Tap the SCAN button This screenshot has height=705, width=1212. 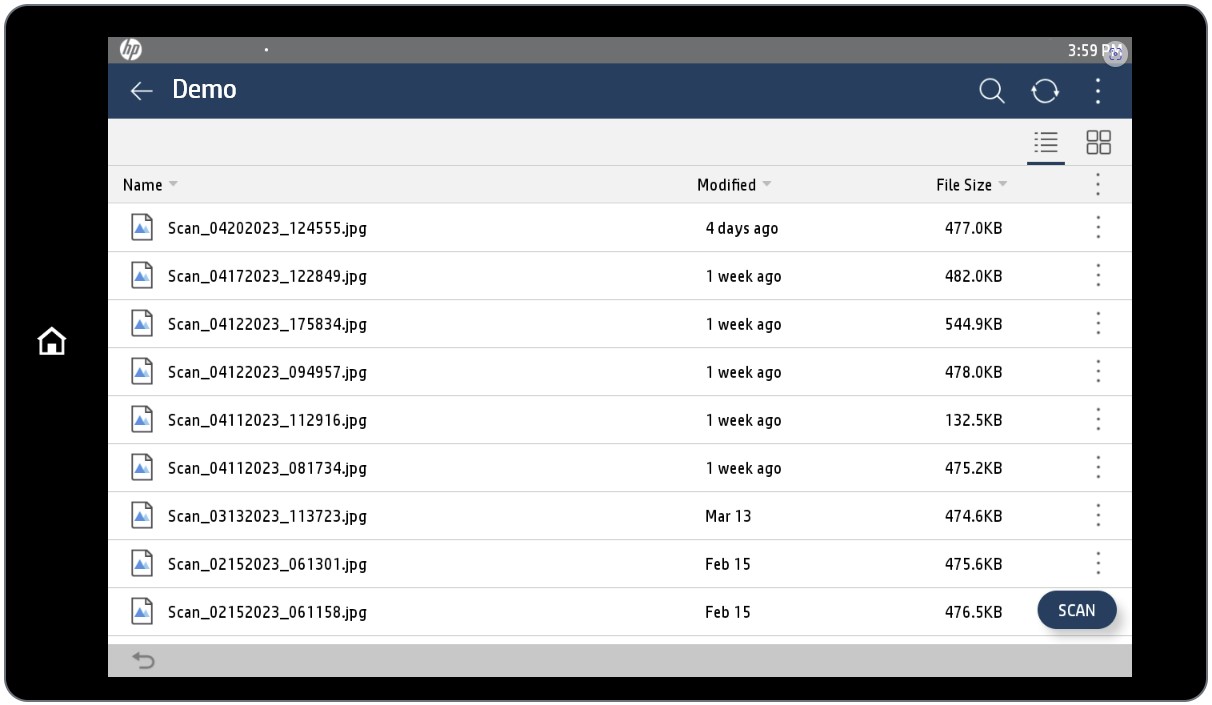pos(1077,610)
